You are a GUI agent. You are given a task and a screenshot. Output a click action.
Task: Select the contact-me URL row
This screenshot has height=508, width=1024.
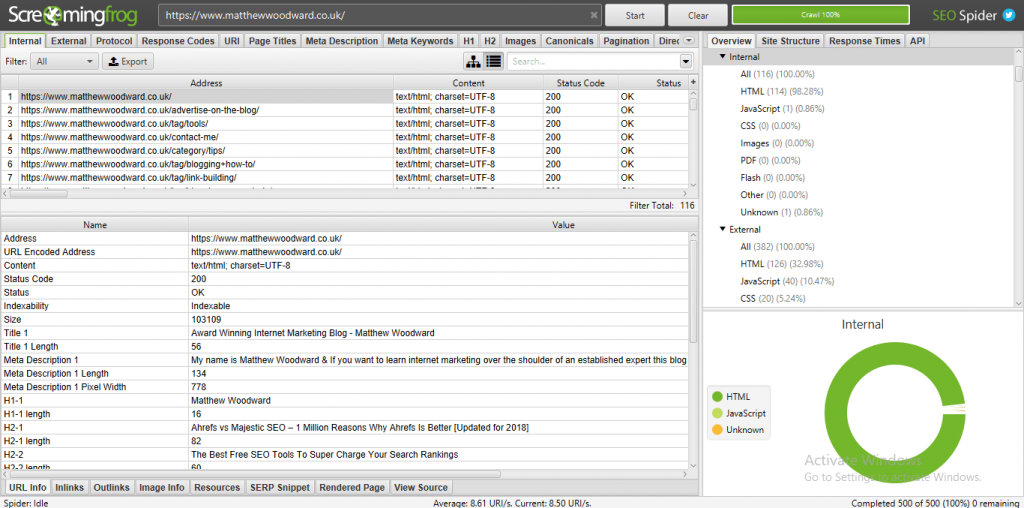click(x=344, y=137)
